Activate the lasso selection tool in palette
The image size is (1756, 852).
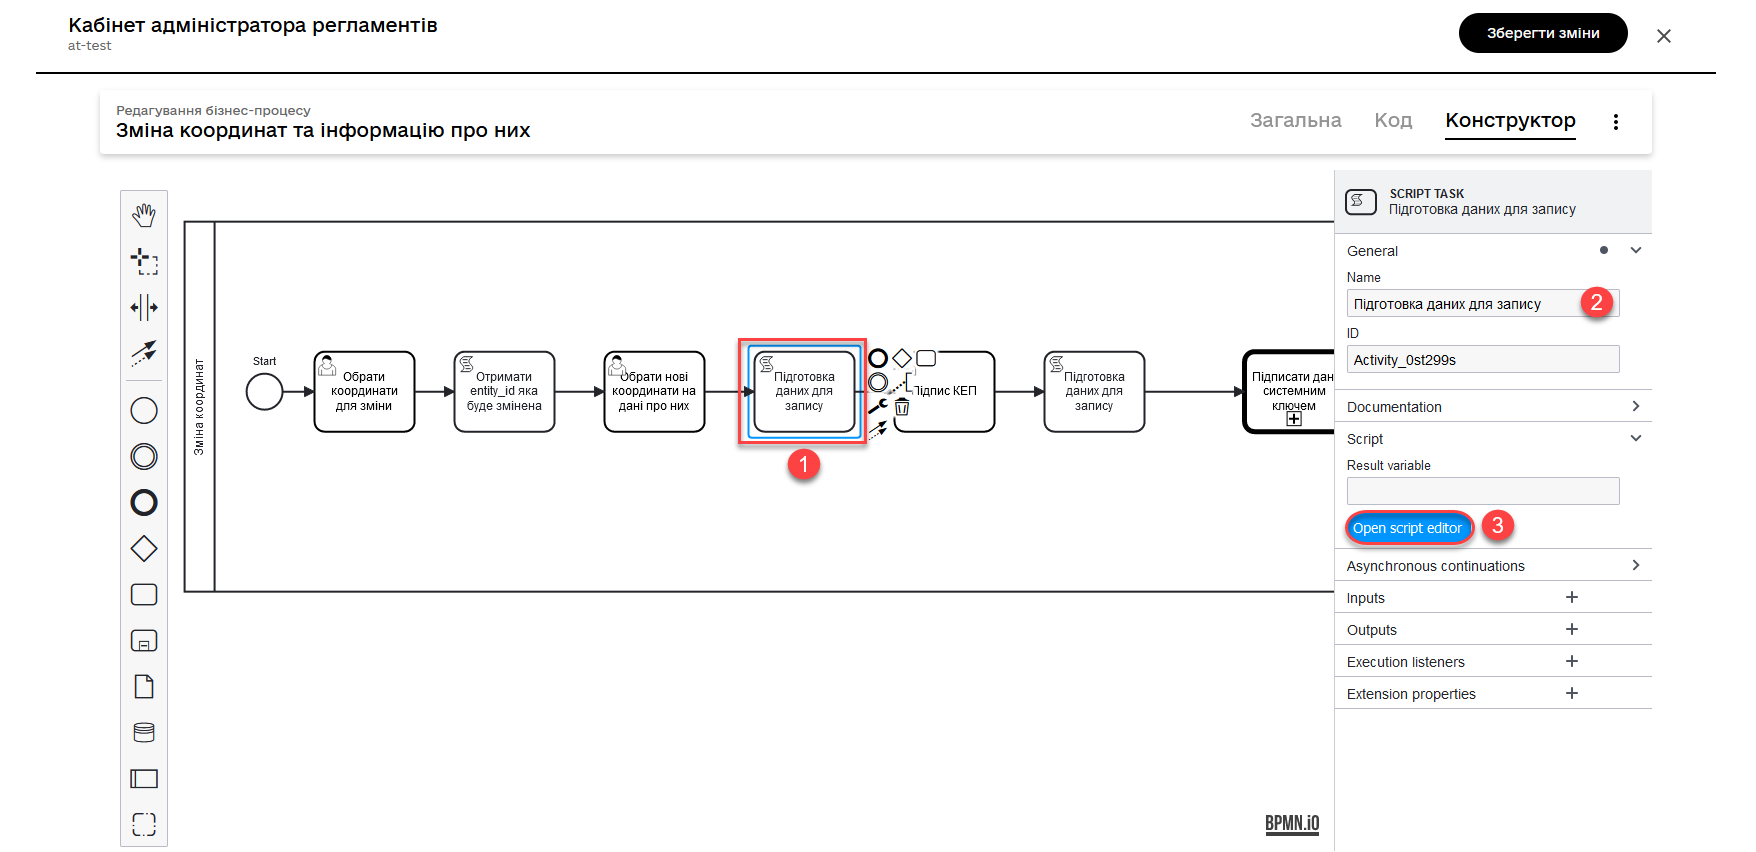[144, 261]
